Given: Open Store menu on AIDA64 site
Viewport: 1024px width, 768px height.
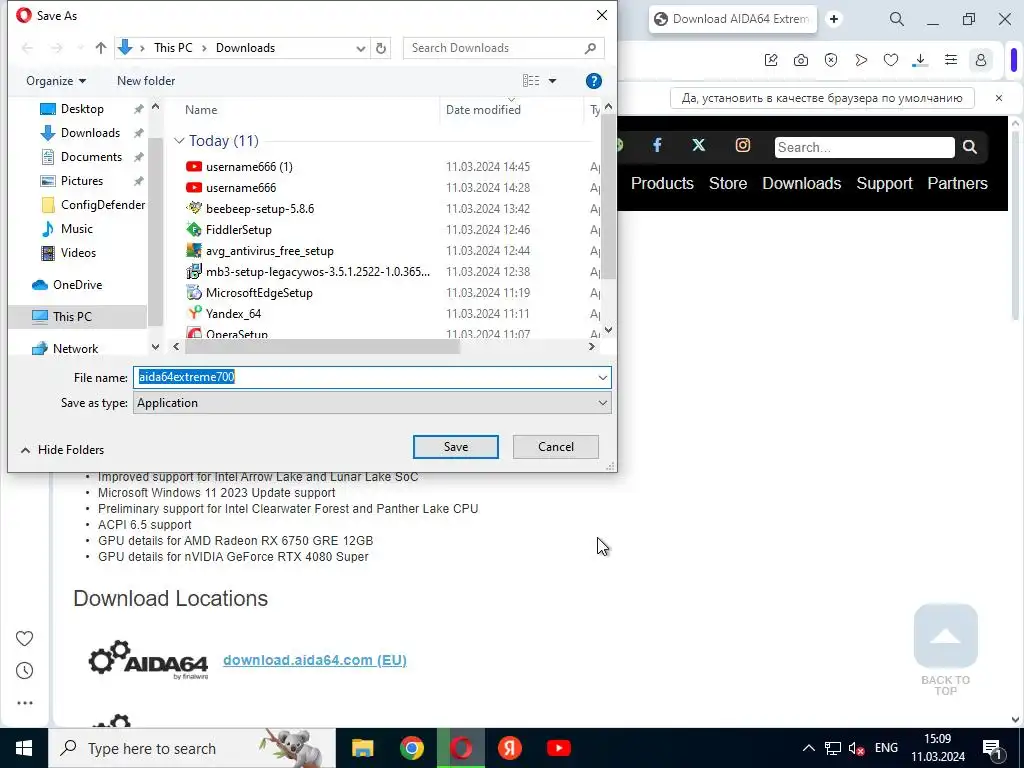Looking at the screenshot, I should (728, 184).
